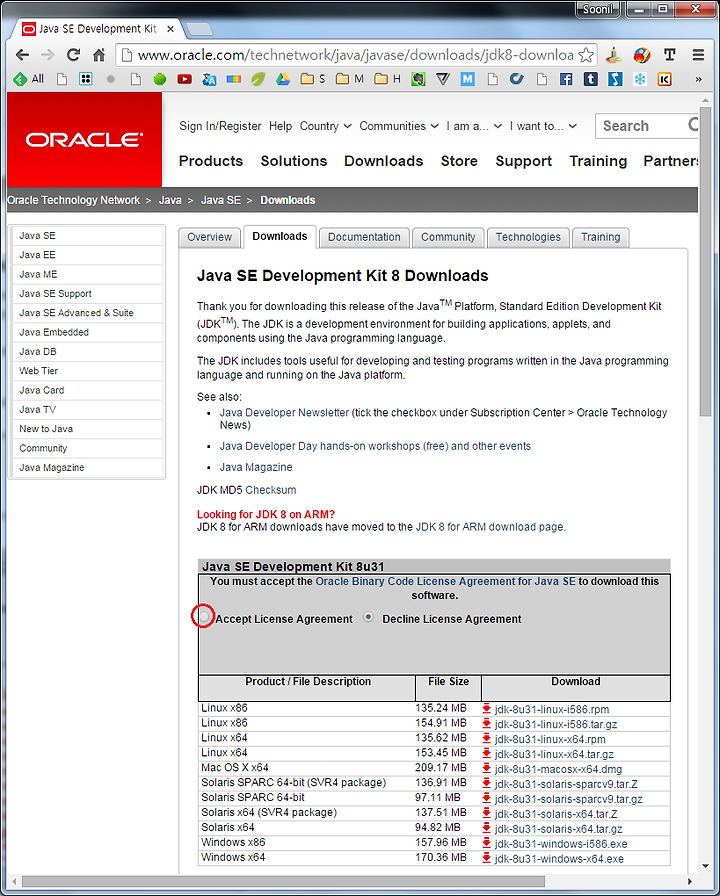The image size is (720, 896).
Task: Open the Evernote elephant bookmark icon
Action: pyautogui.click(x=418, y=79)
